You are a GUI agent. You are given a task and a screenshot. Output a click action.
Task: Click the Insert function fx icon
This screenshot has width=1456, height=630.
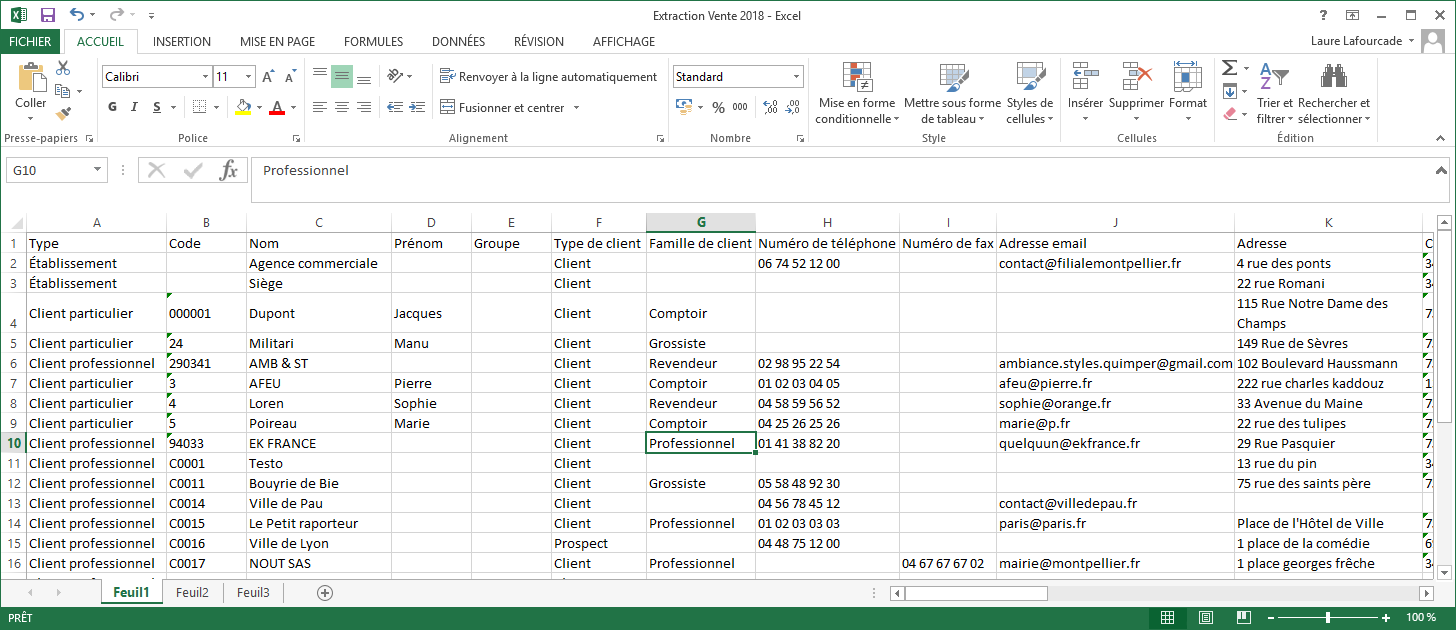tap(229, 170)
